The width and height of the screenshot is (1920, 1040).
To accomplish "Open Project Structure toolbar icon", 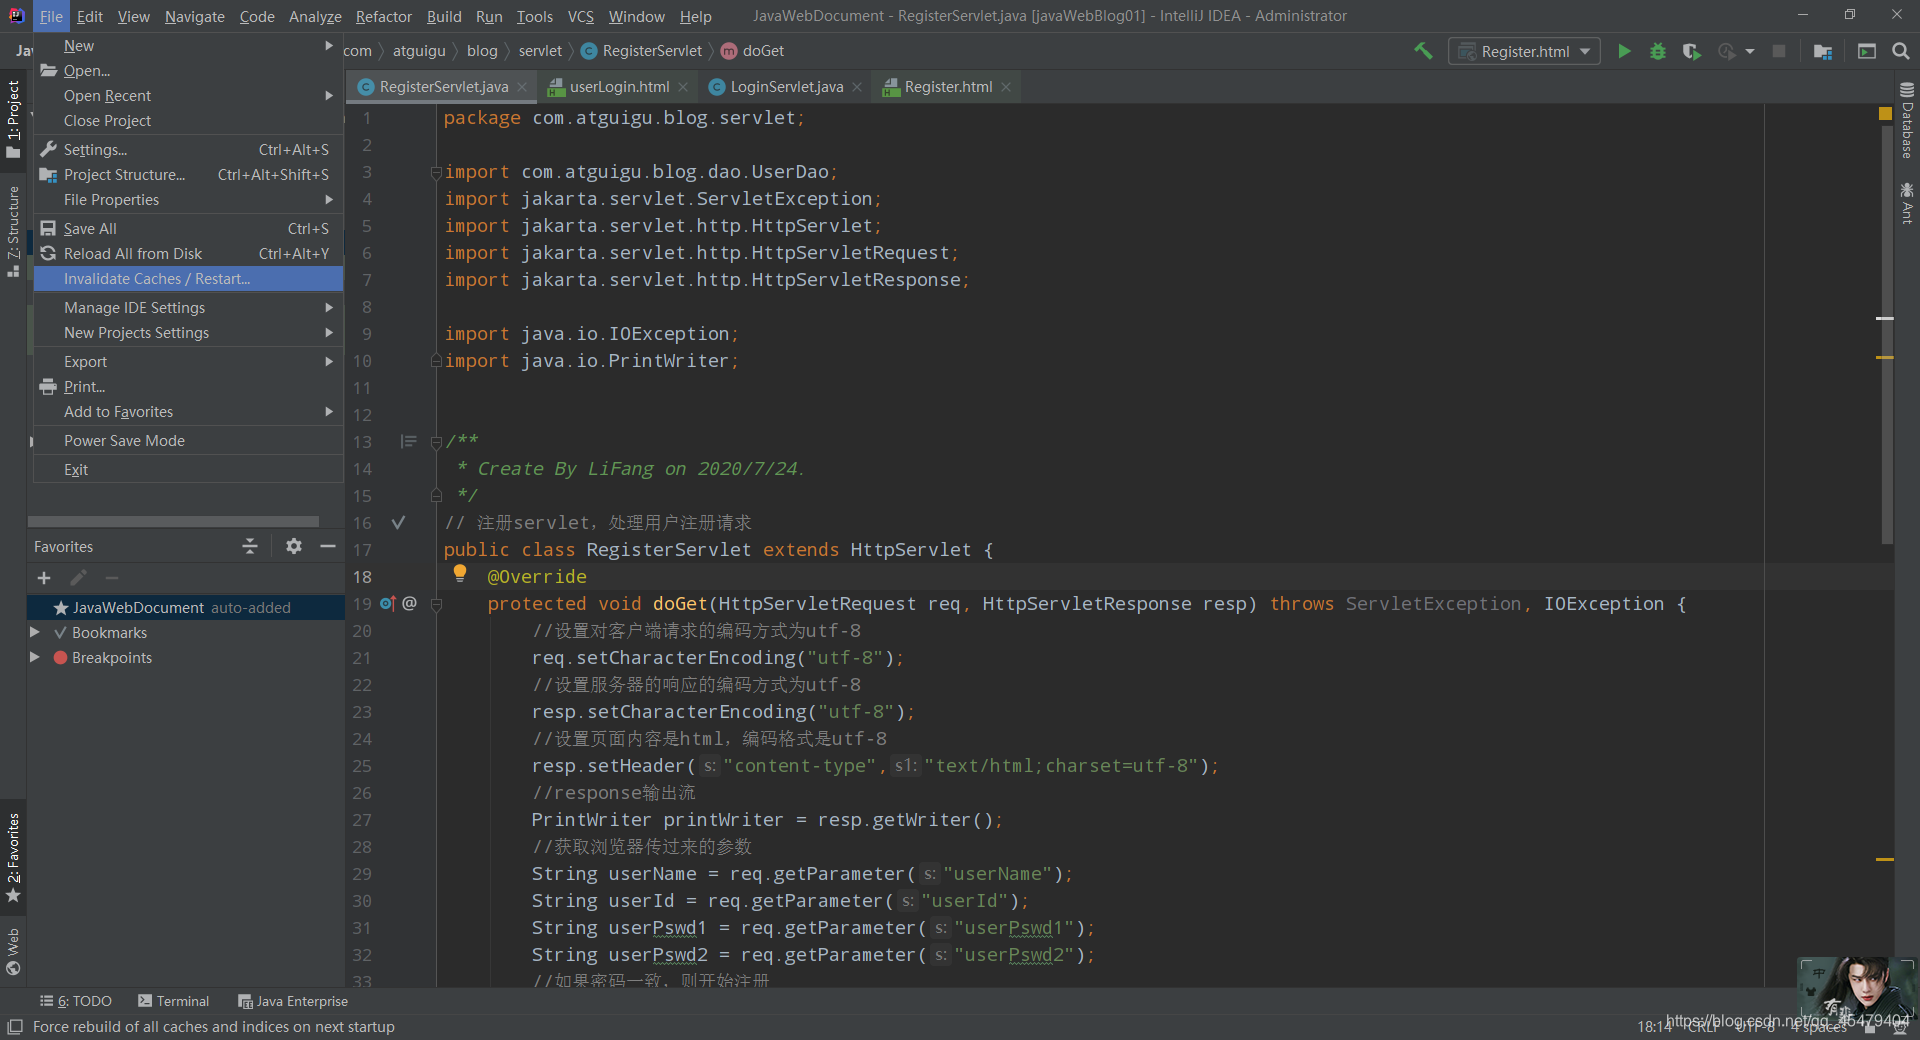I will 1823,51.
